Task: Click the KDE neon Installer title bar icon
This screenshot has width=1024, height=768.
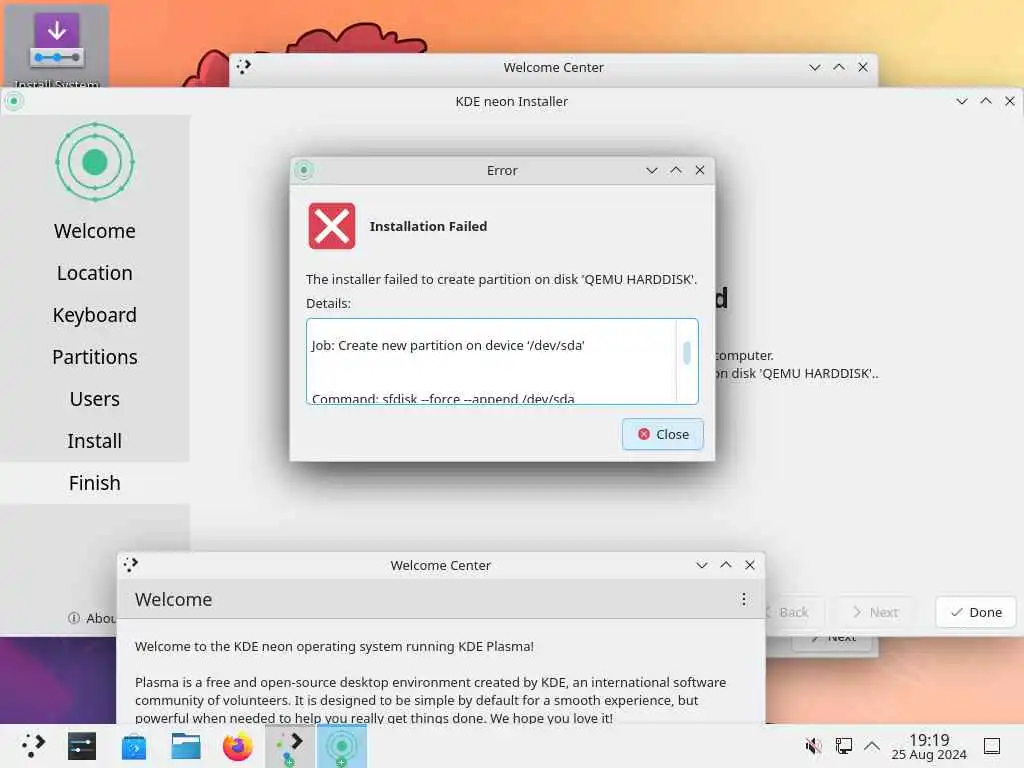Action: 14,101
